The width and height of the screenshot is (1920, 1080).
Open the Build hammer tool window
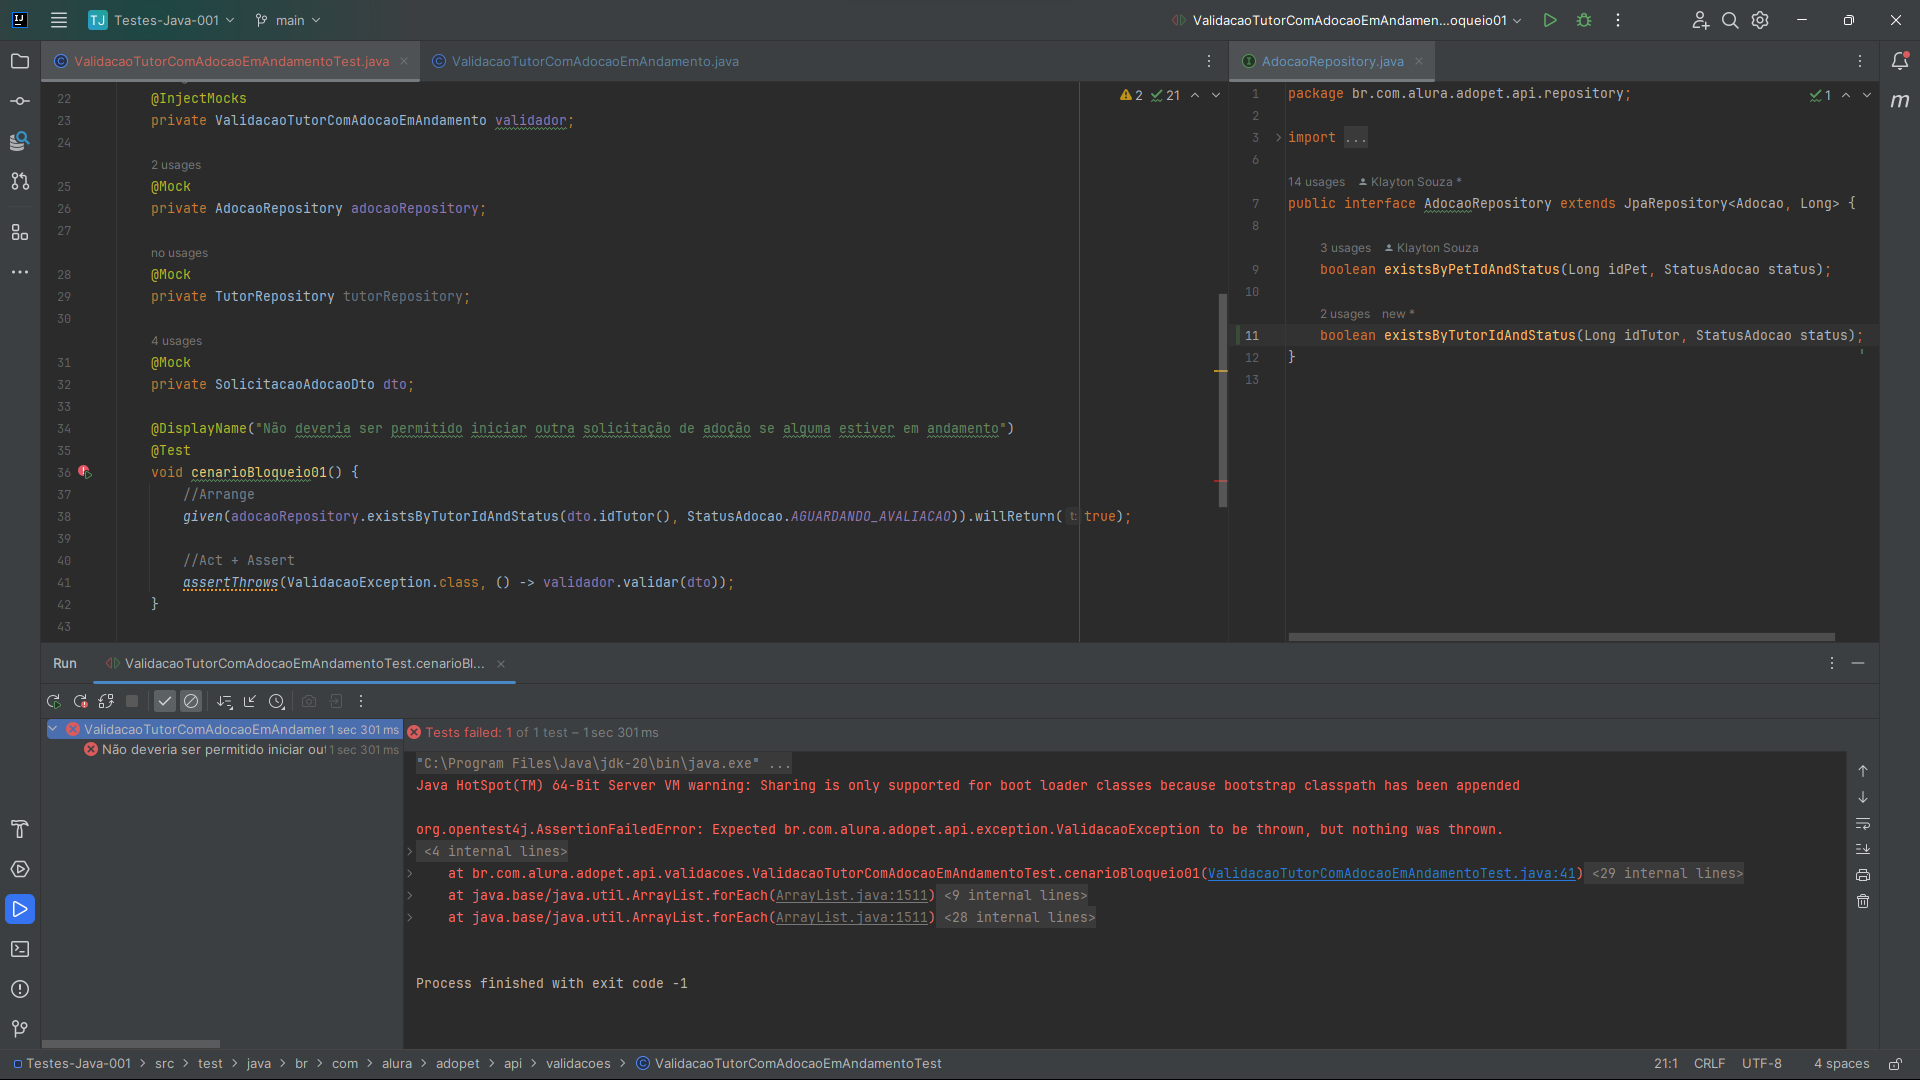coord(20,829)
